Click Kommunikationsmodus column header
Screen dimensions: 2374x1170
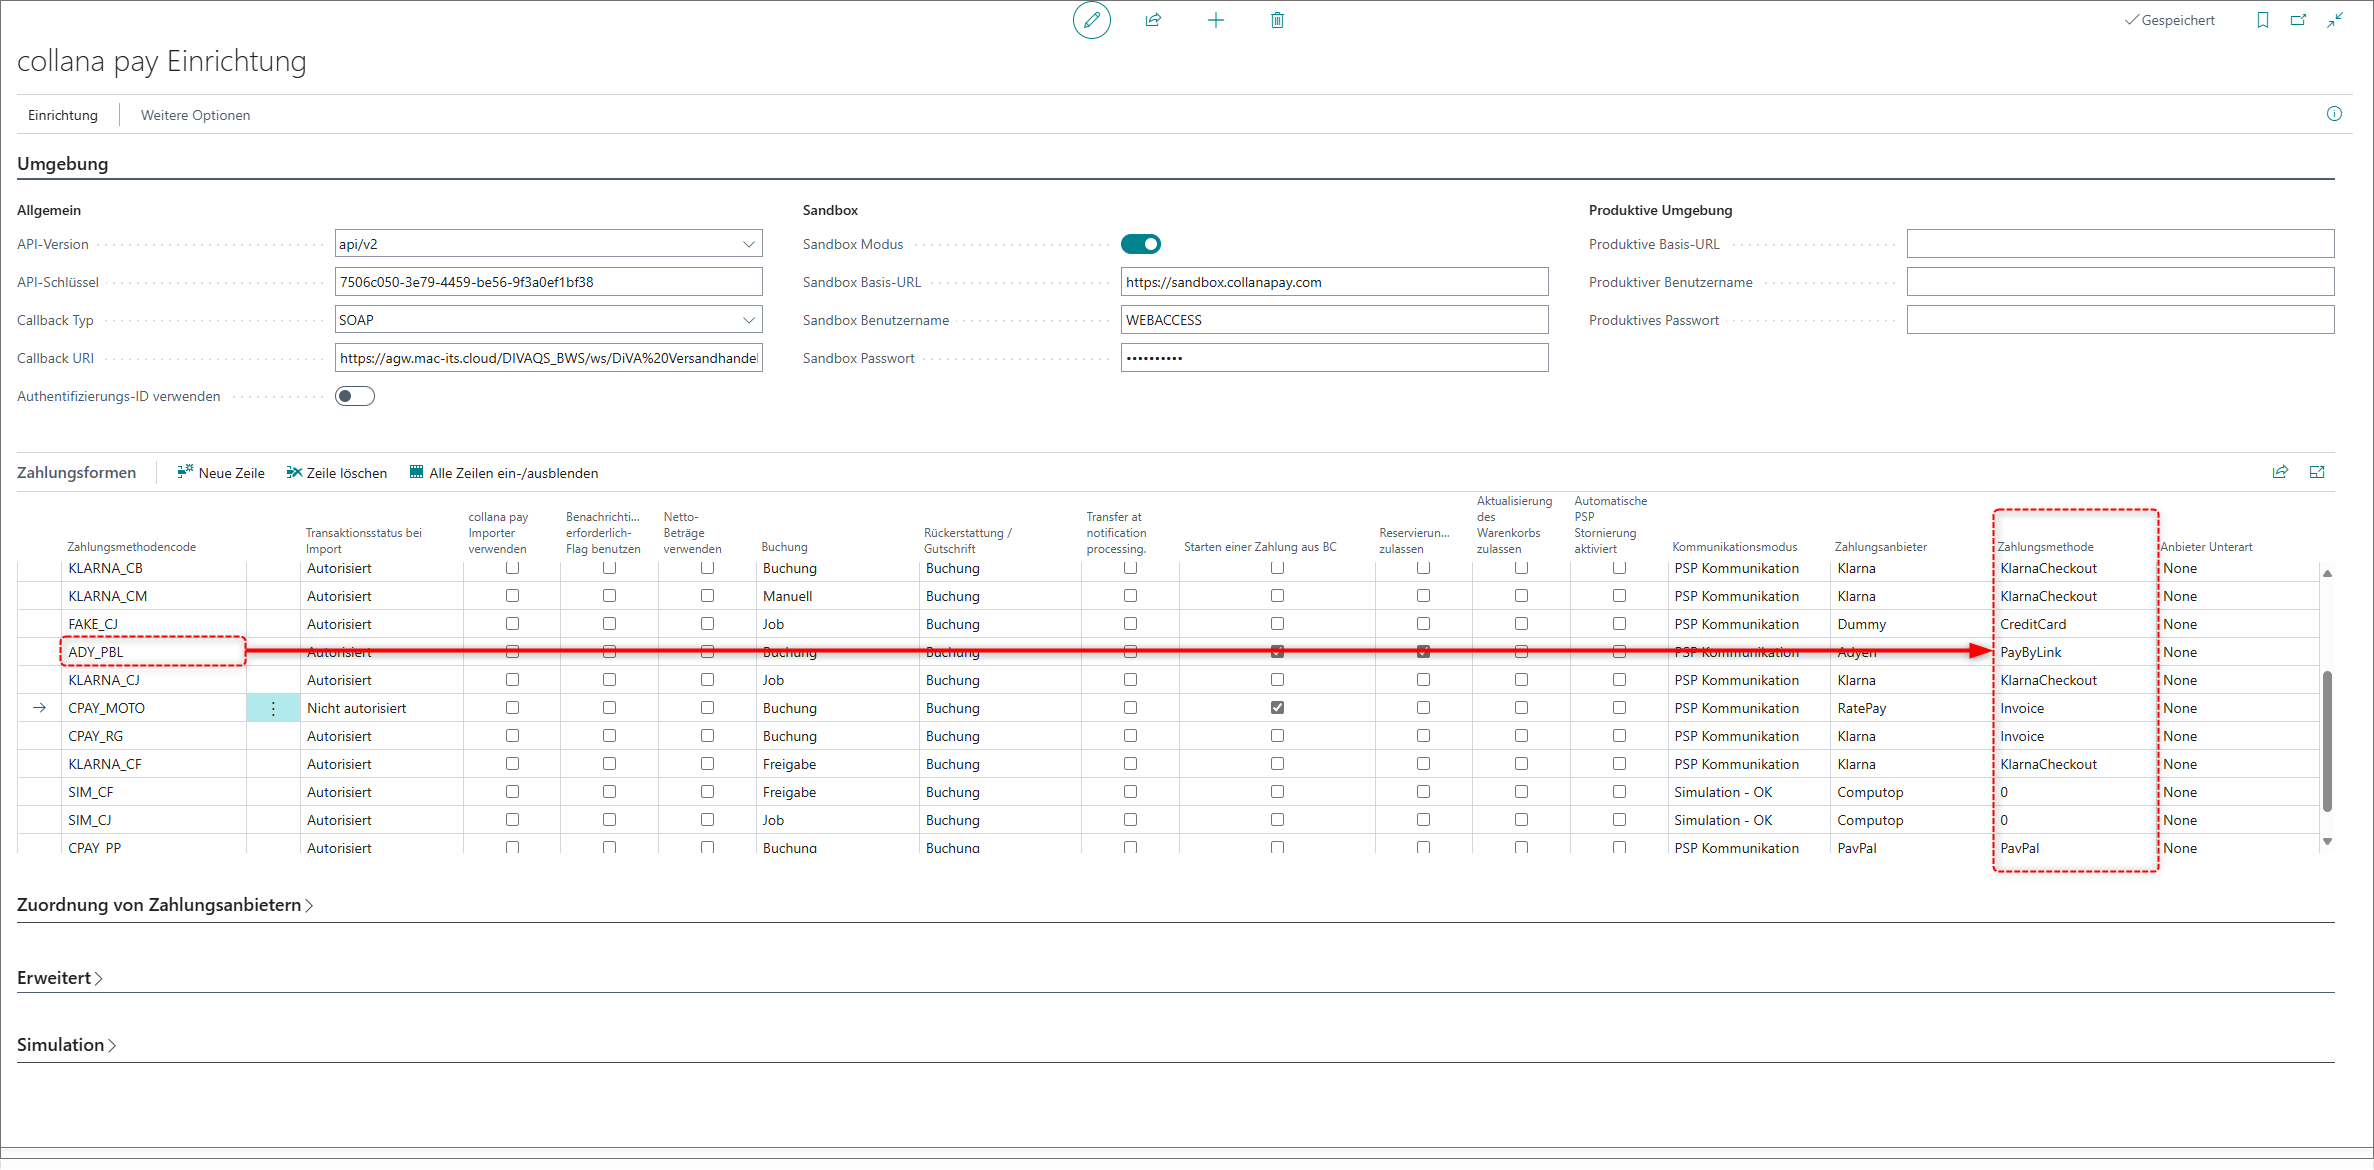pyautogui.click(x=1734, y=547)
